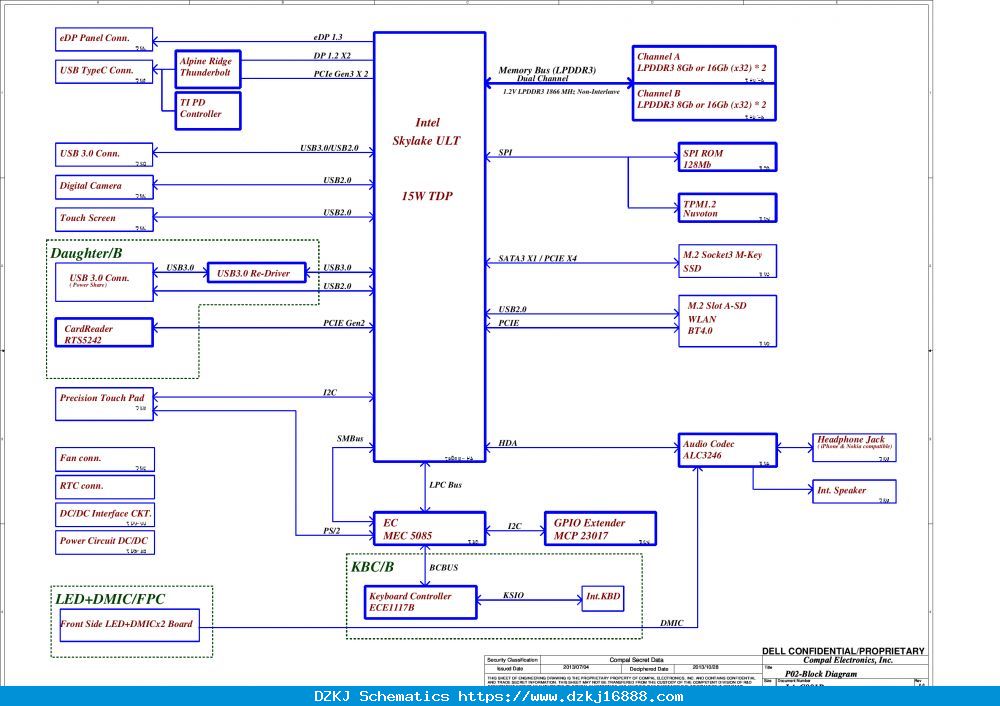Select the USB3.0 Re-Driver block

[x=256, y=273]
